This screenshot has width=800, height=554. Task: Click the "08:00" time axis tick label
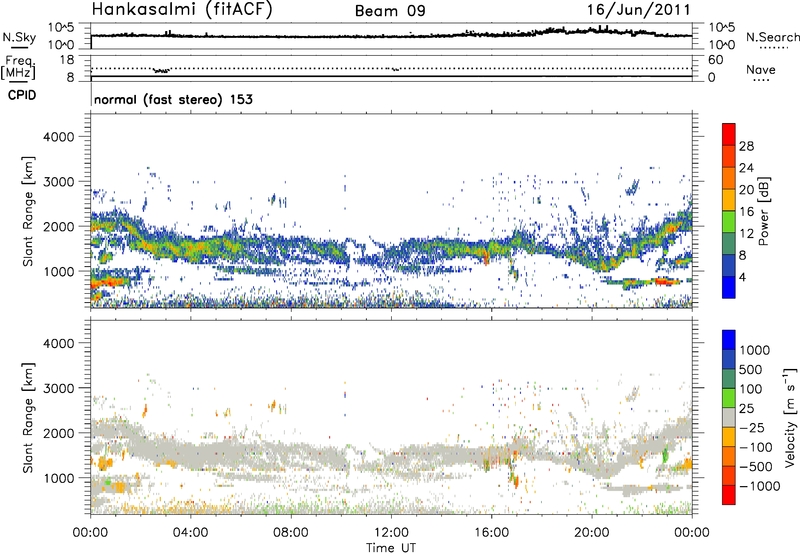pyautogui.click(x=290, y=533)
